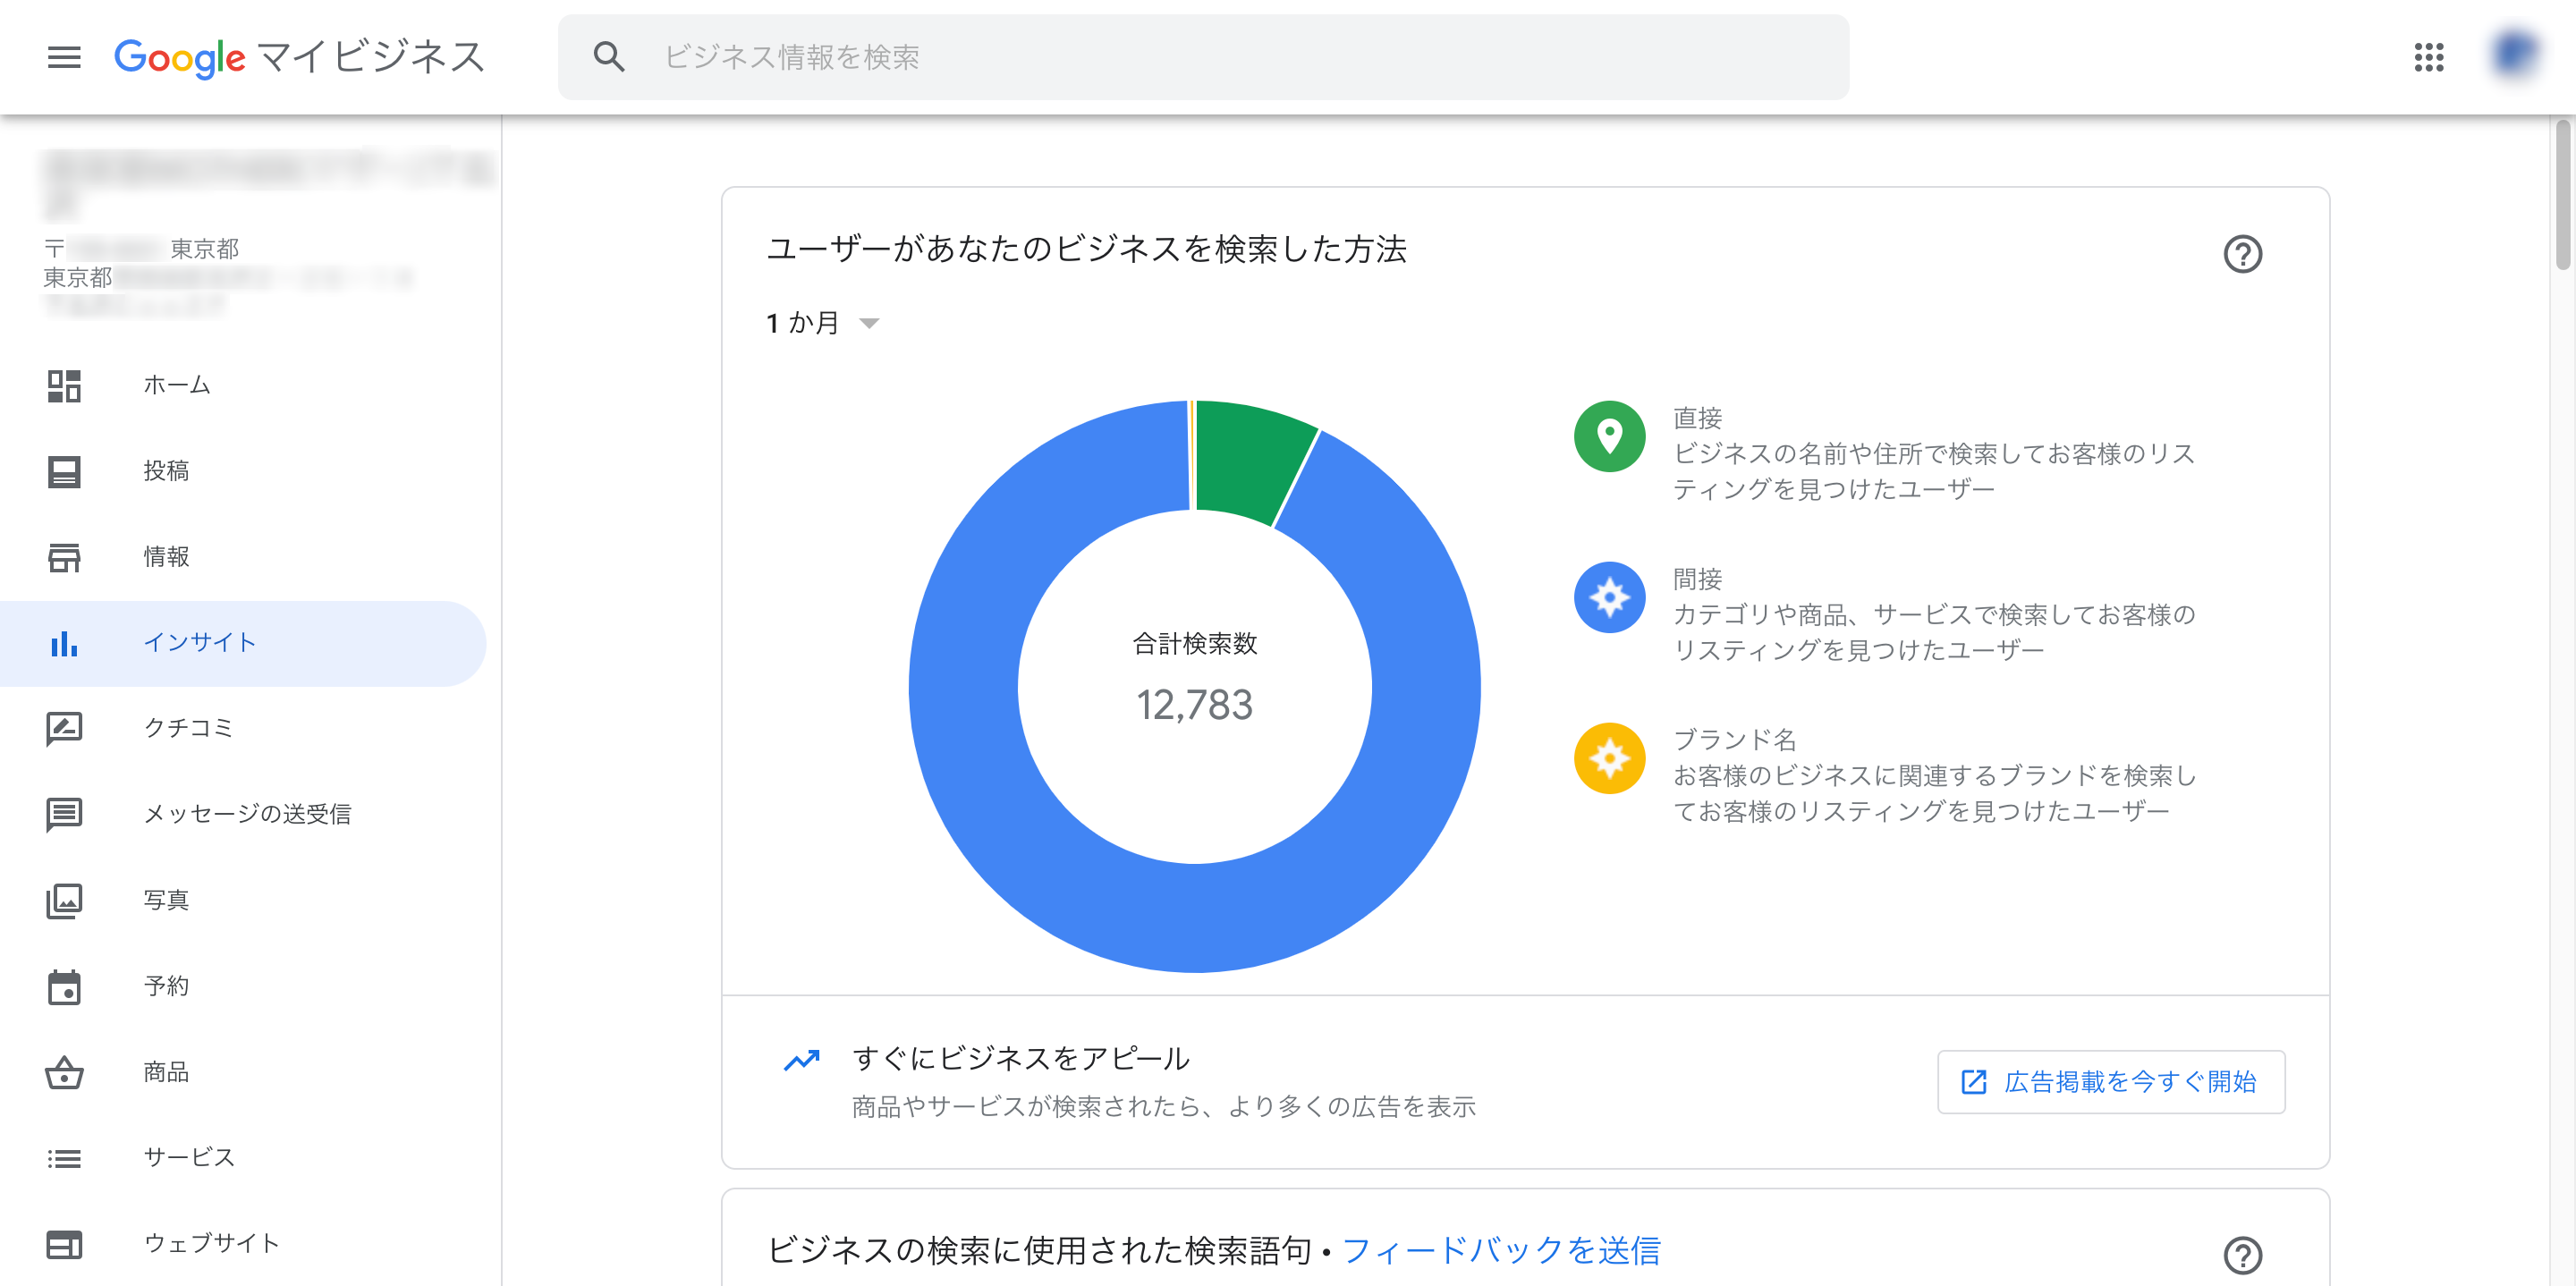Viewport: 2576px width, 1286px height.
Task: Open 予約 section in sidebar
Action: (x=242, y=987)
